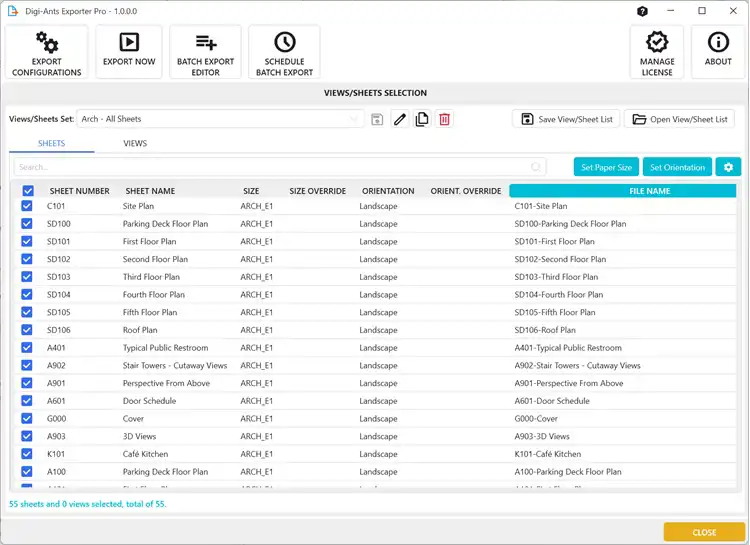Click the size override cell for C101
Image resolution: width=750 pixels, height=545 pixels.
coord(318,206)
